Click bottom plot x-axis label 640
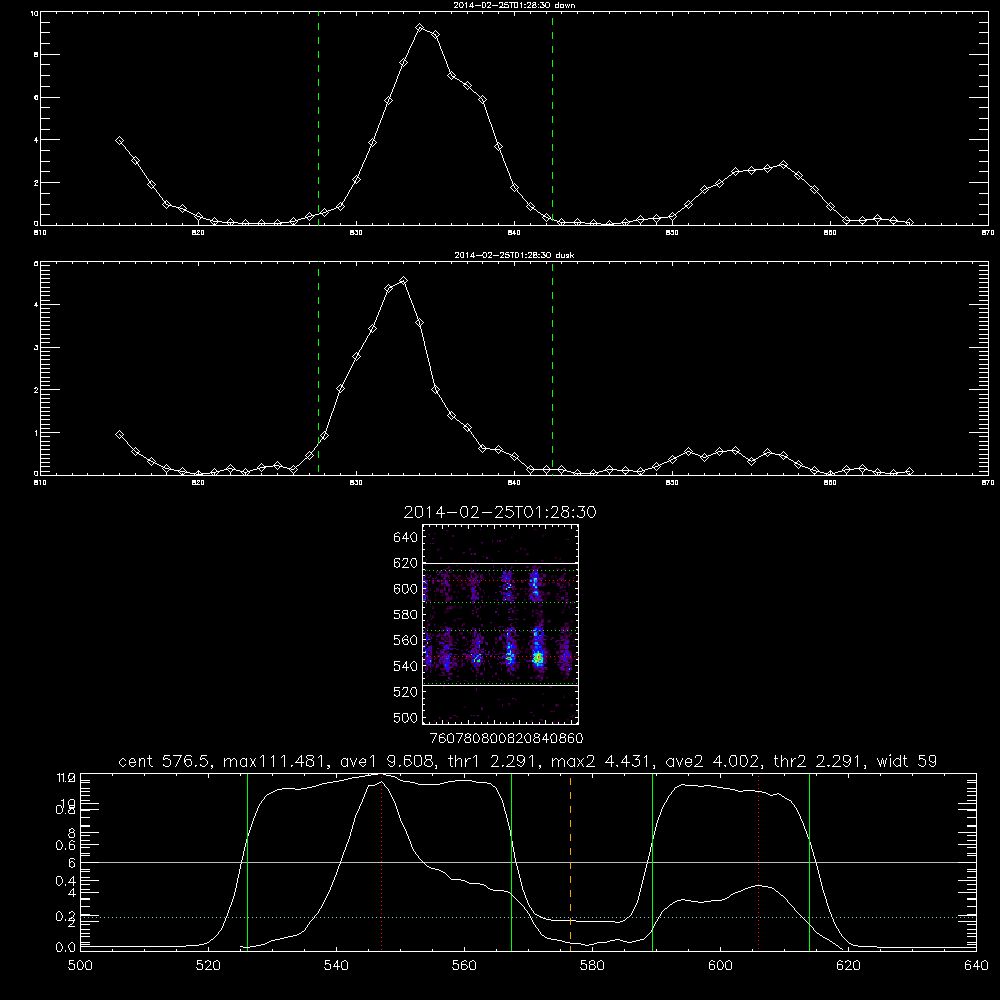 click(x=976, y=966)
